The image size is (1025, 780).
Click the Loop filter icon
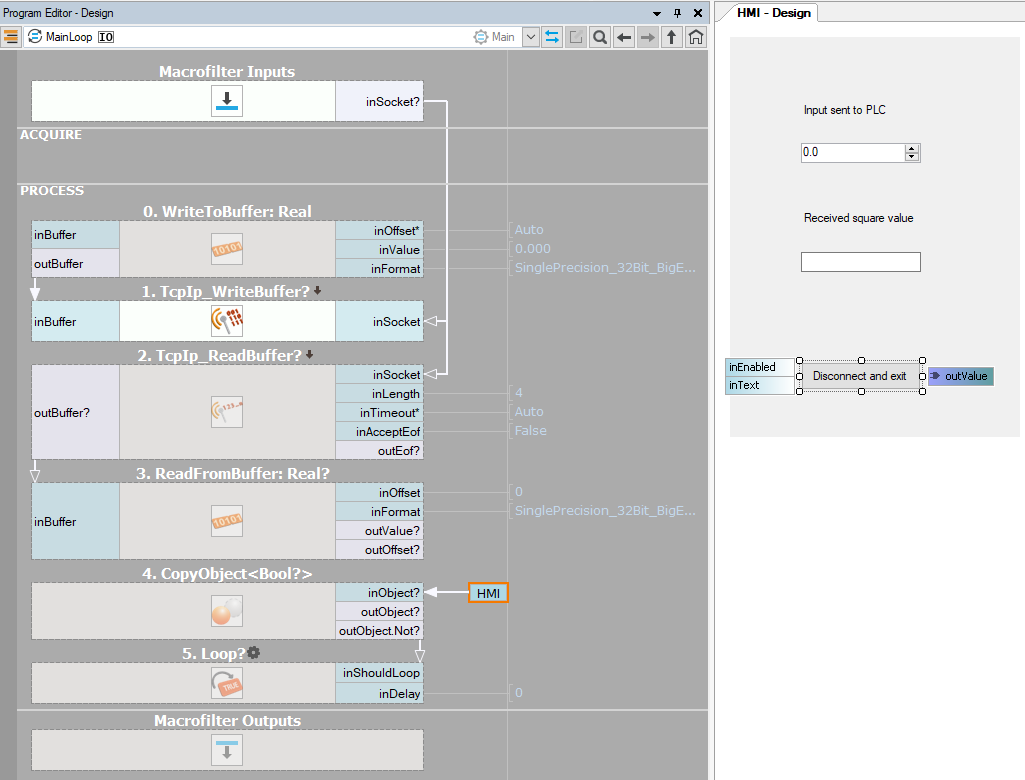[227, 683]
